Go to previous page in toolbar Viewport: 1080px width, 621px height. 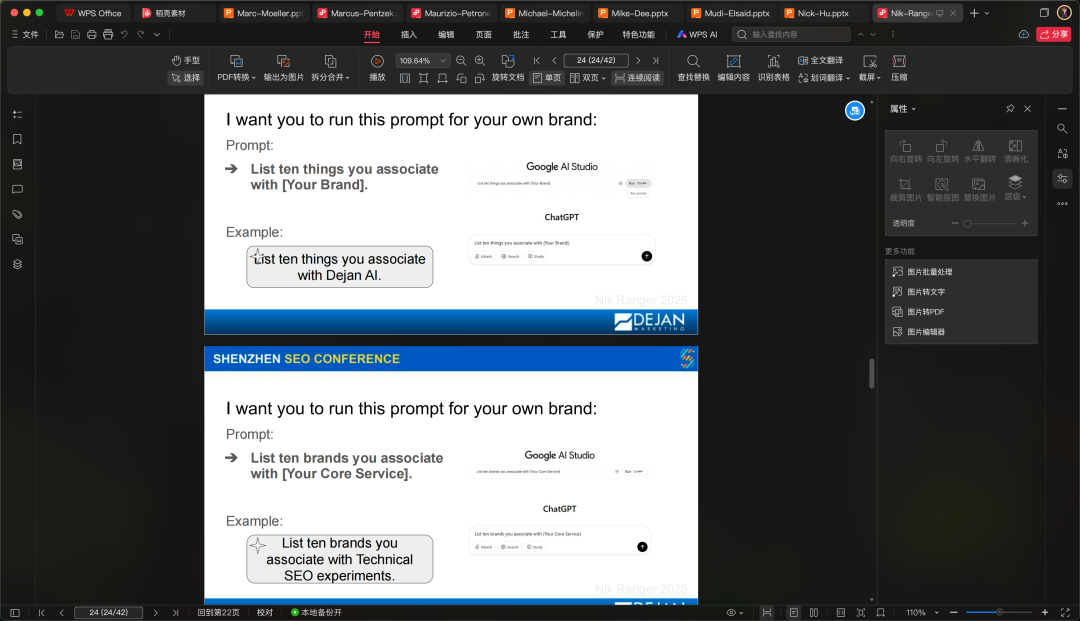point(554,61)
